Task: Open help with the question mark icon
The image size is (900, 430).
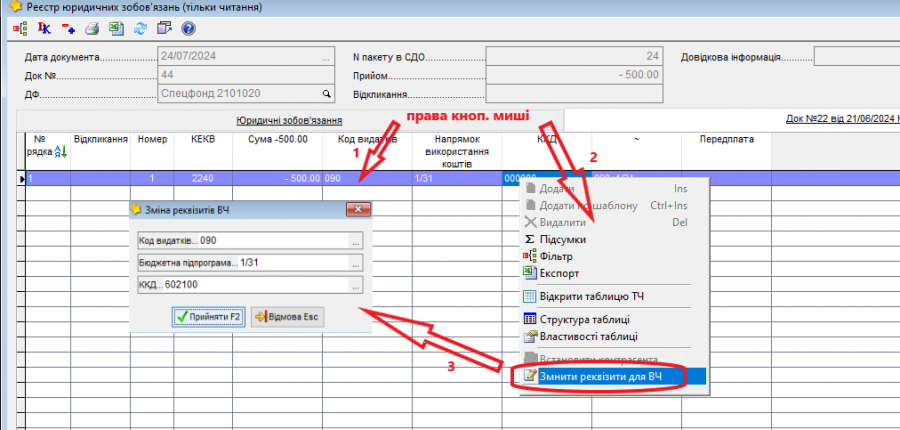Action: pyautogui.click(x=186, y=29)
